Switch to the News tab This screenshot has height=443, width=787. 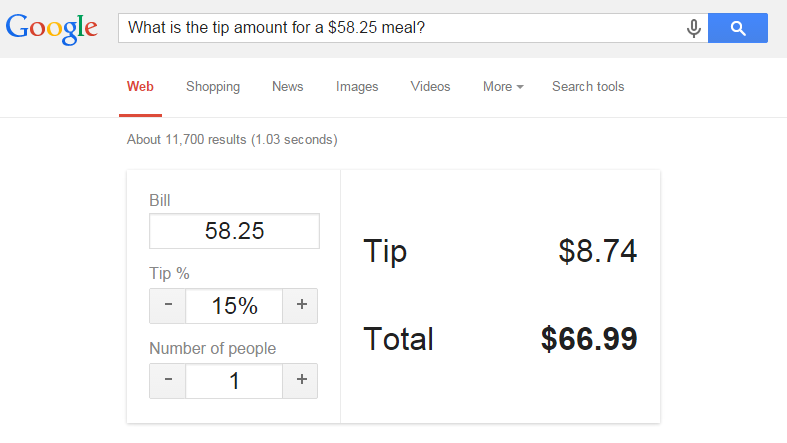[x=287, y=87]
